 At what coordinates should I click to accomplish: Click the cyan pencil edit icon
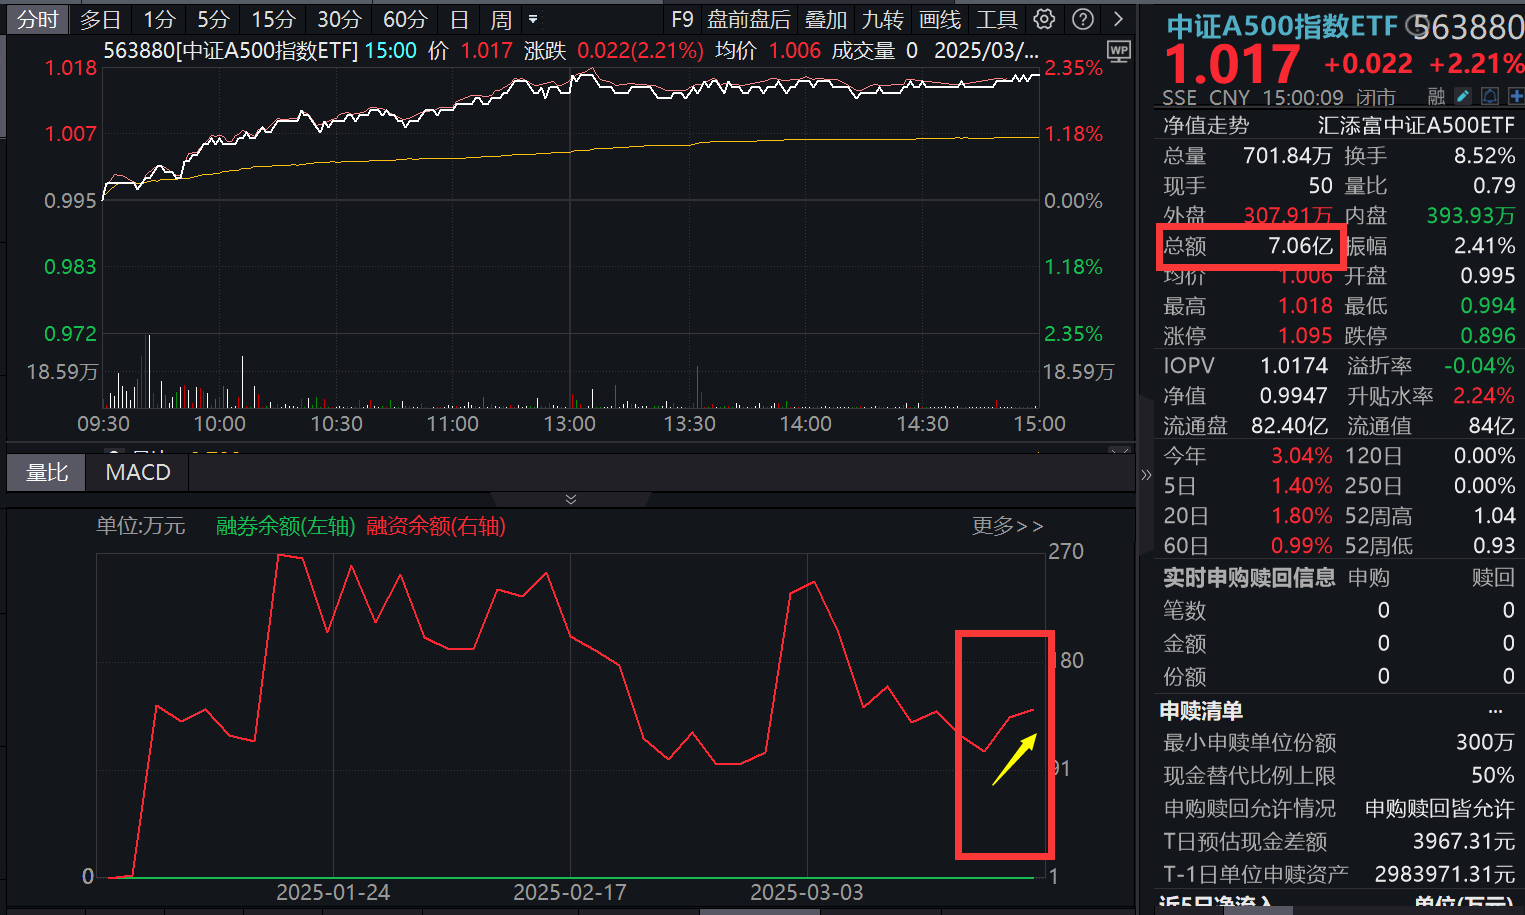[1462, 96]
